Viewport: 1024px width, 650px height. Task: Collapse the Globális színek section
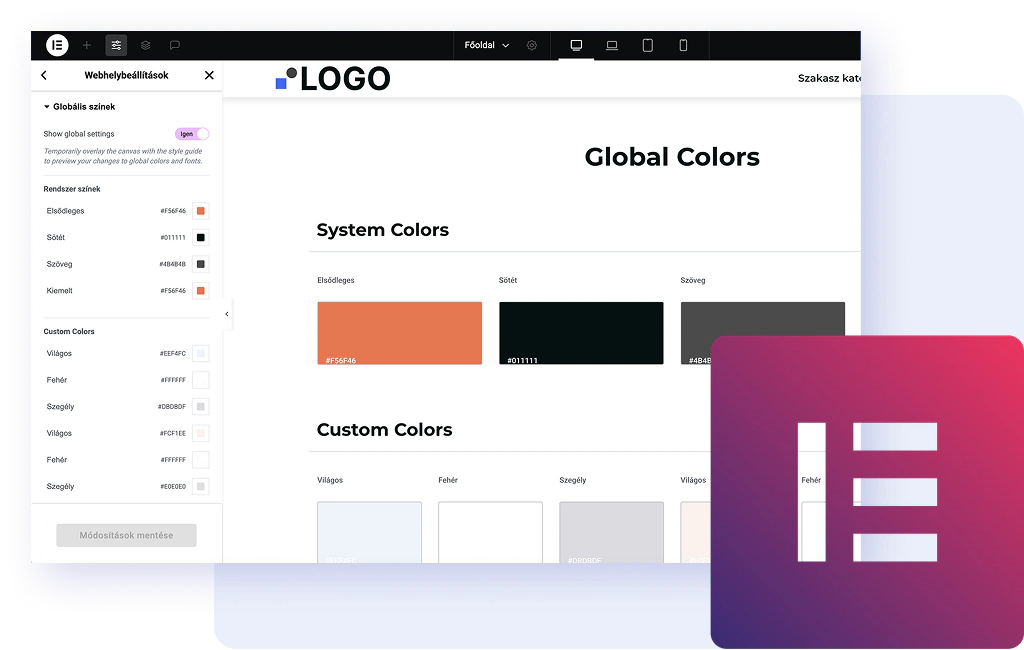(79, 107)
